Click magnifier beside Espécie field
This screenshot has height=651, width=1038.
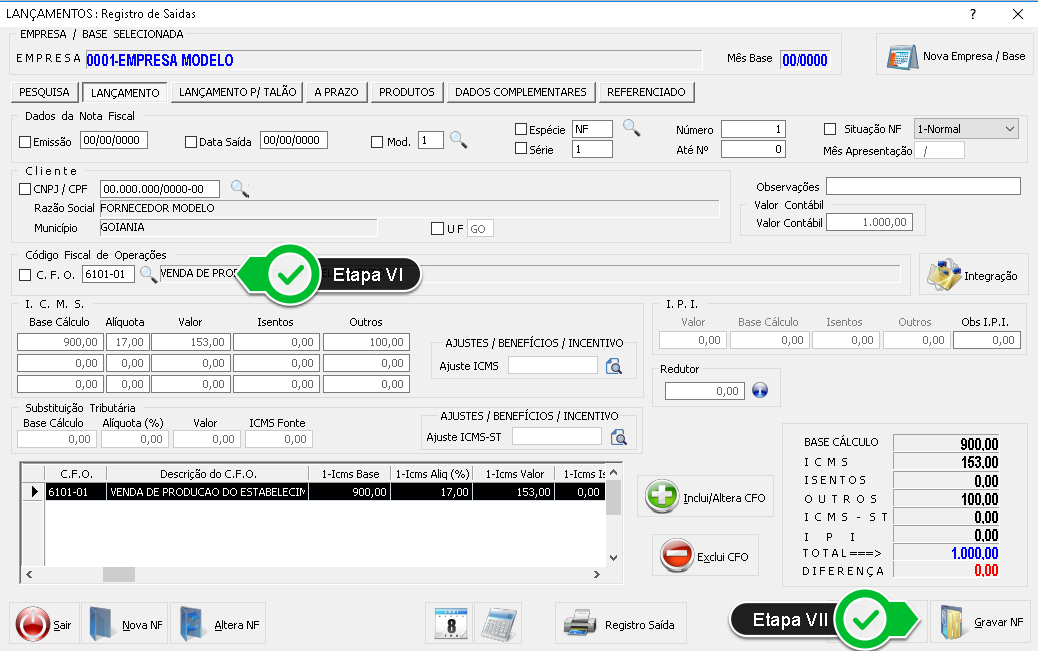[631, 127]
